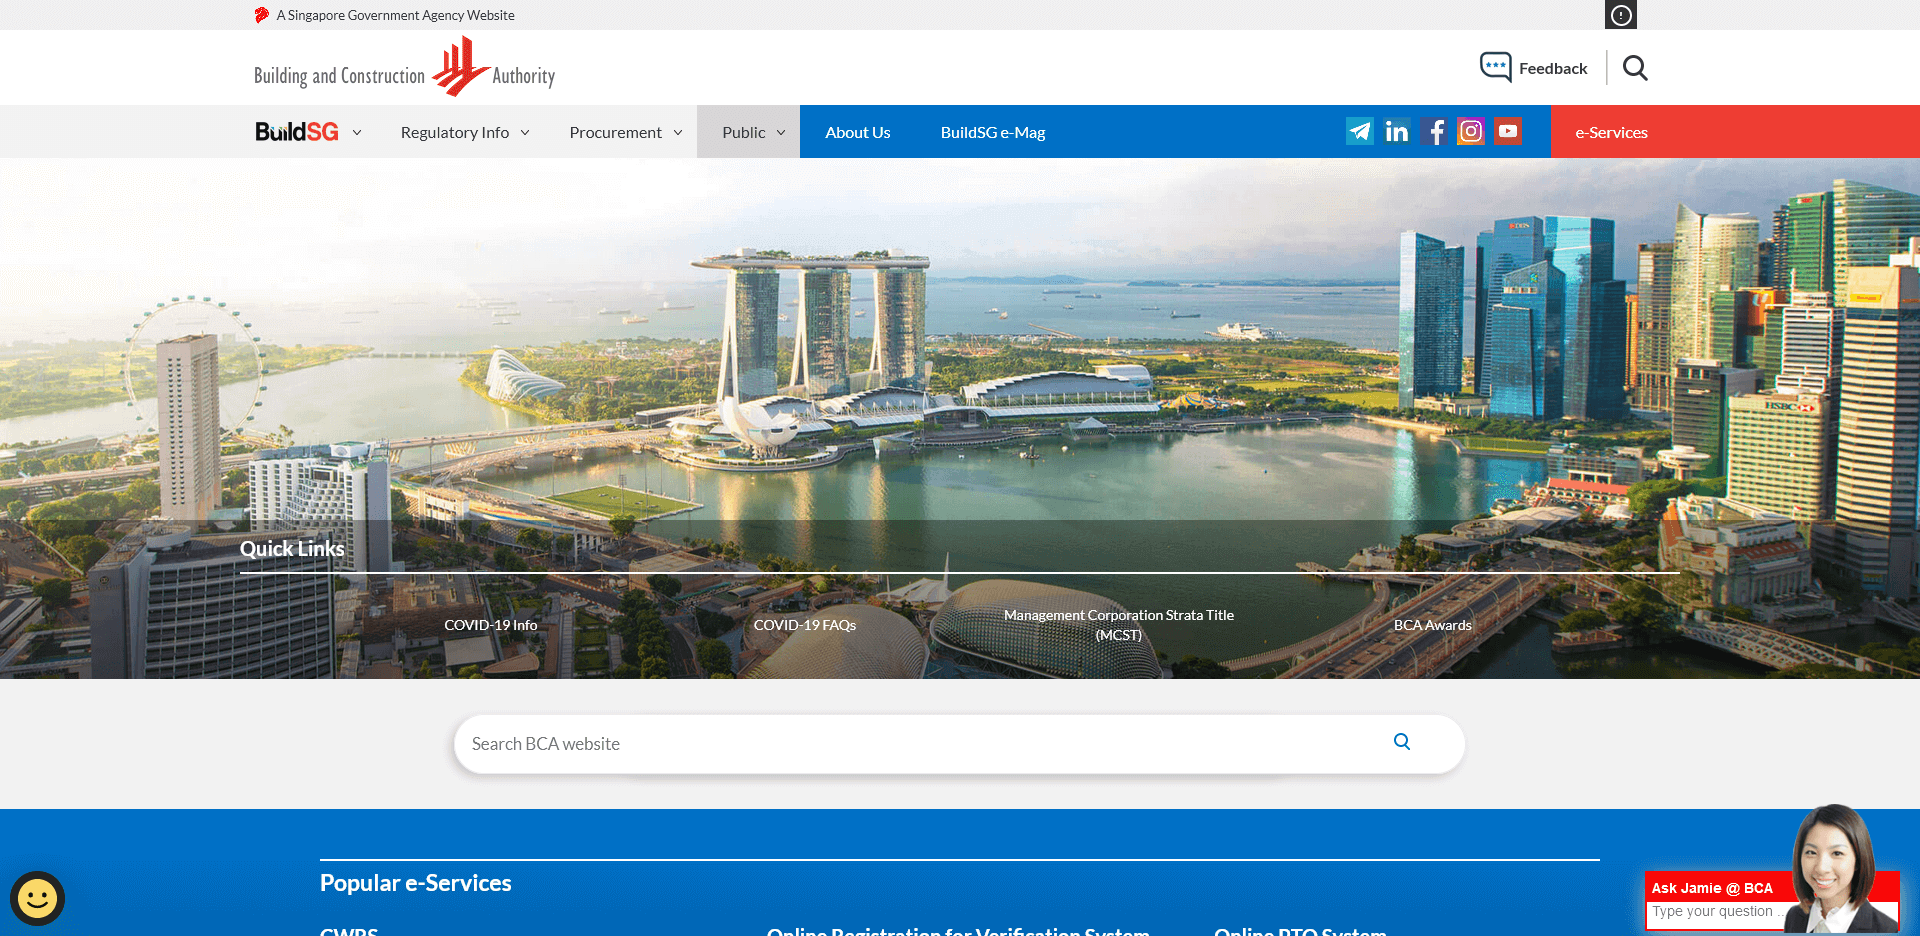Click the e-Services button
This screenshot has width=1920, height=936.
click(x=1611, y=131)
